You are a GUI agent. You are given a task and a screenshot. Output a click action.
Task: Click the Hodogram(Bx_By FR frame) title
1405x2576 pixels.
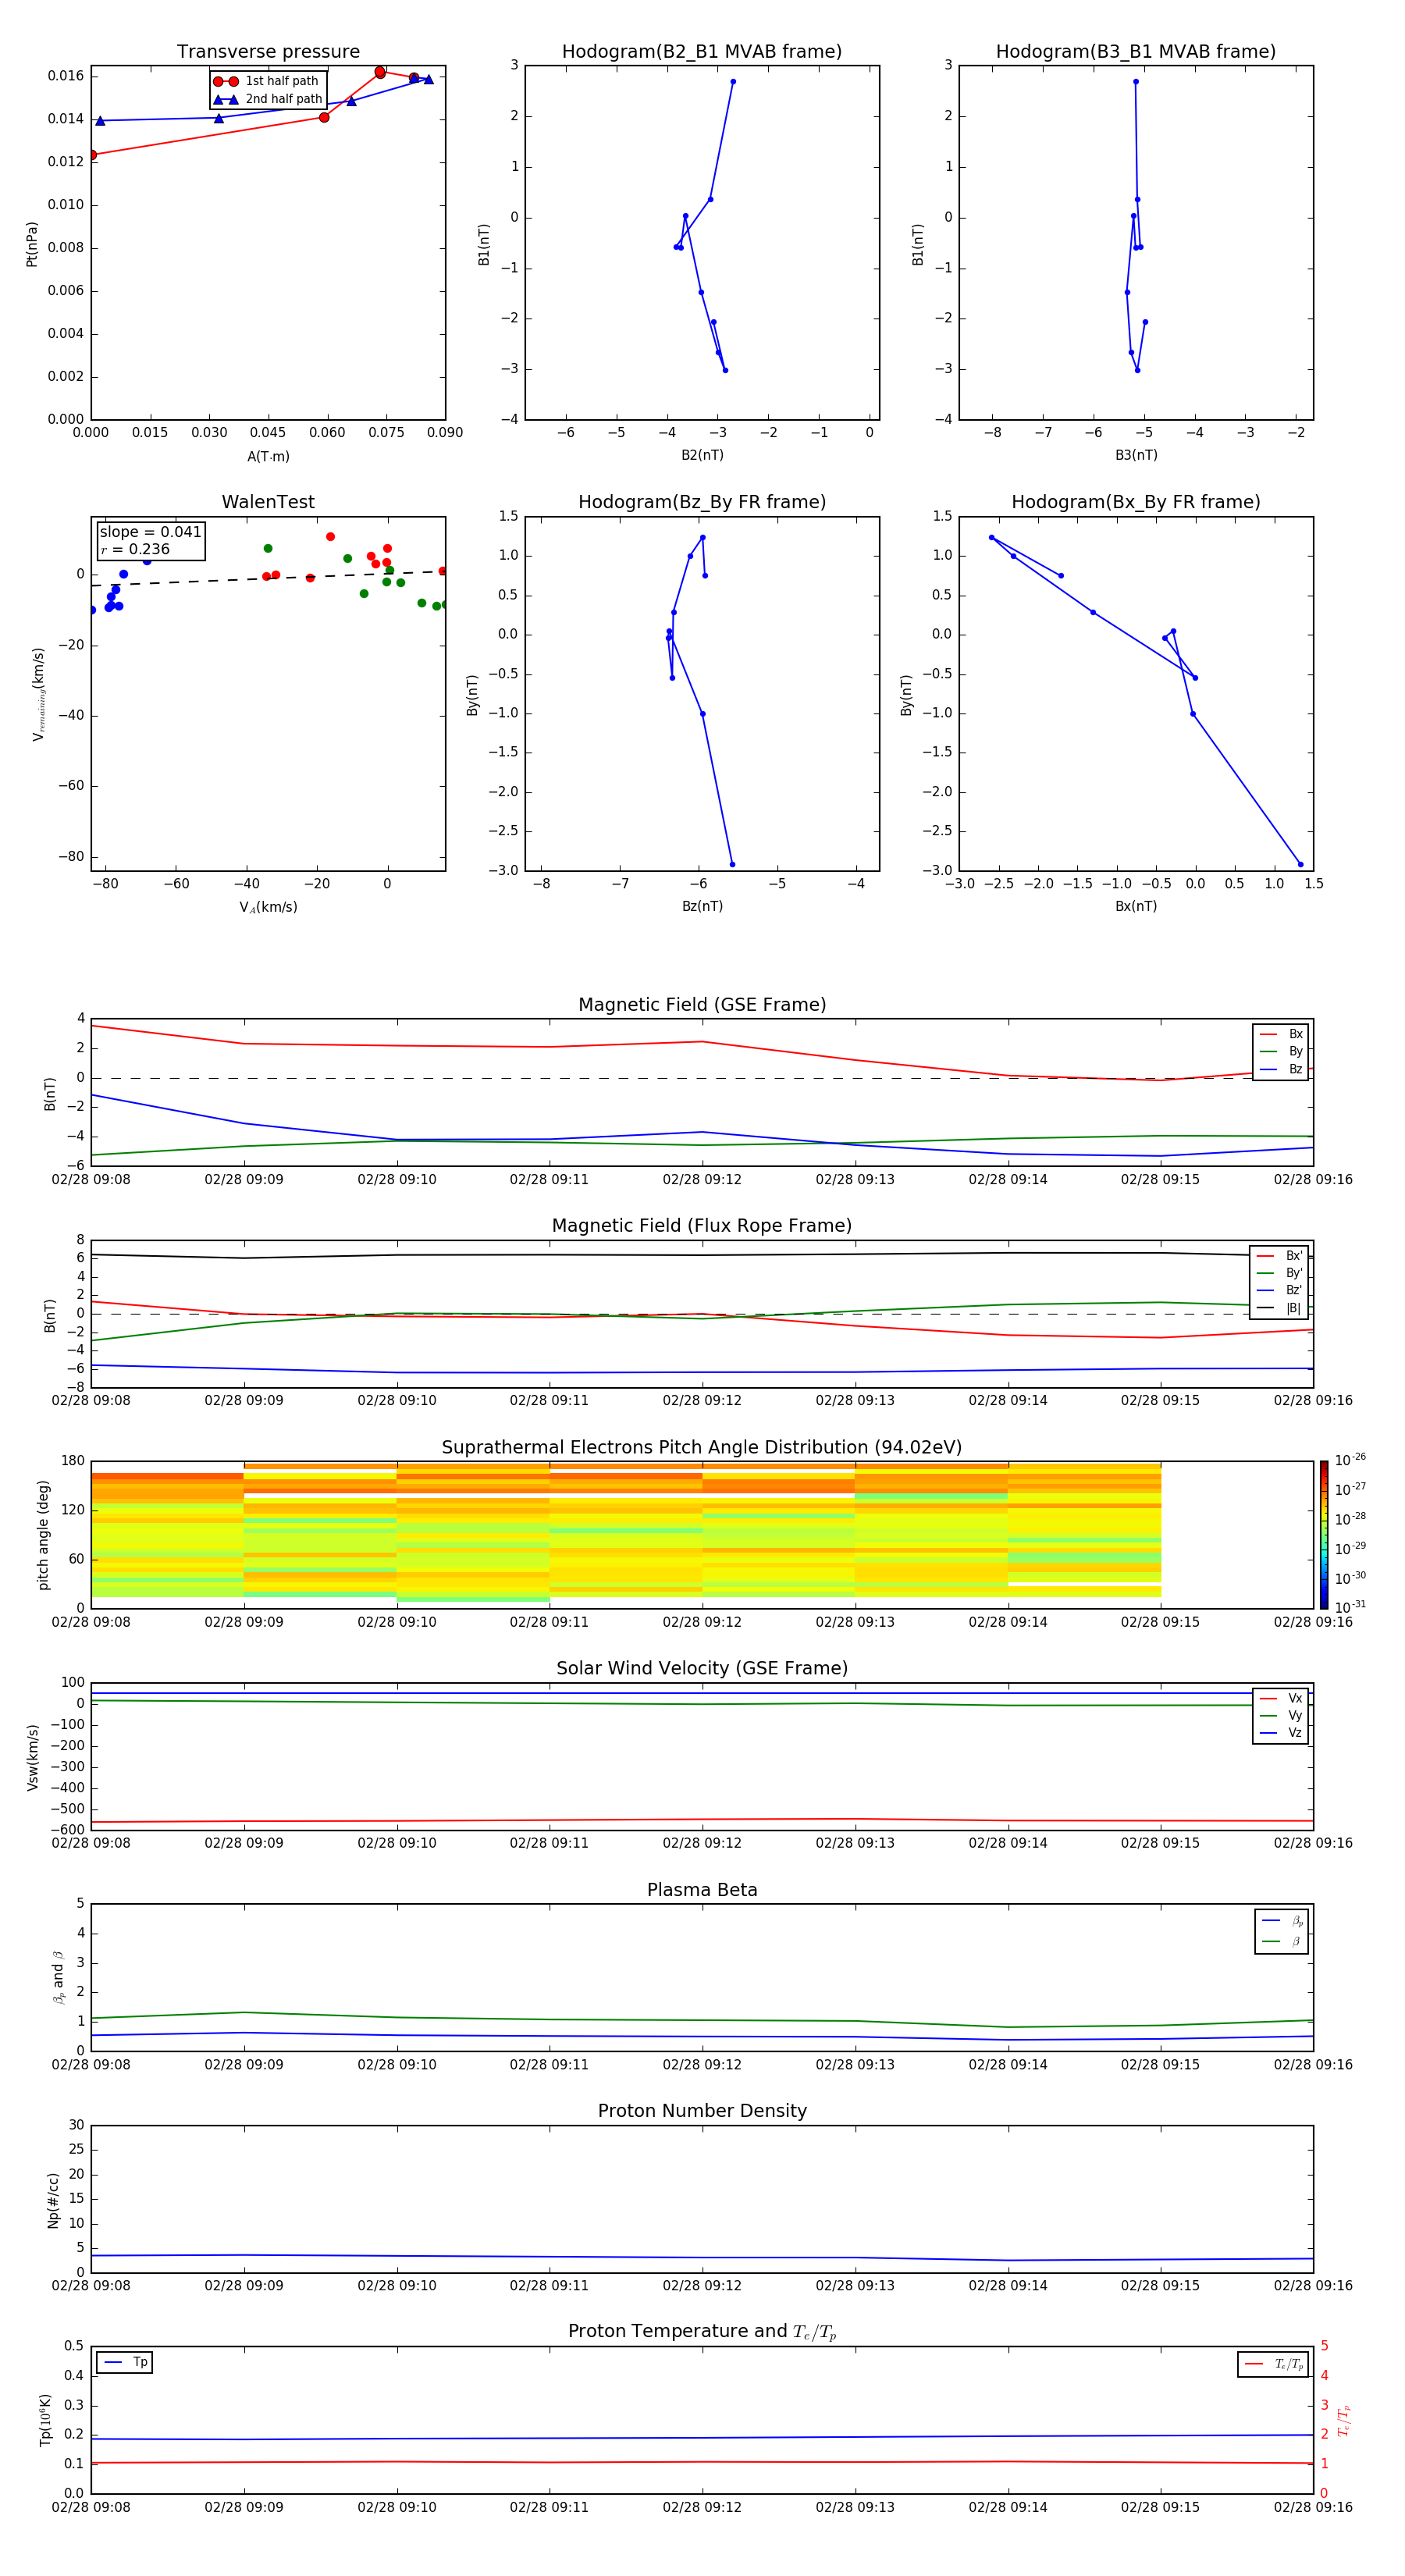(1136, 502)
